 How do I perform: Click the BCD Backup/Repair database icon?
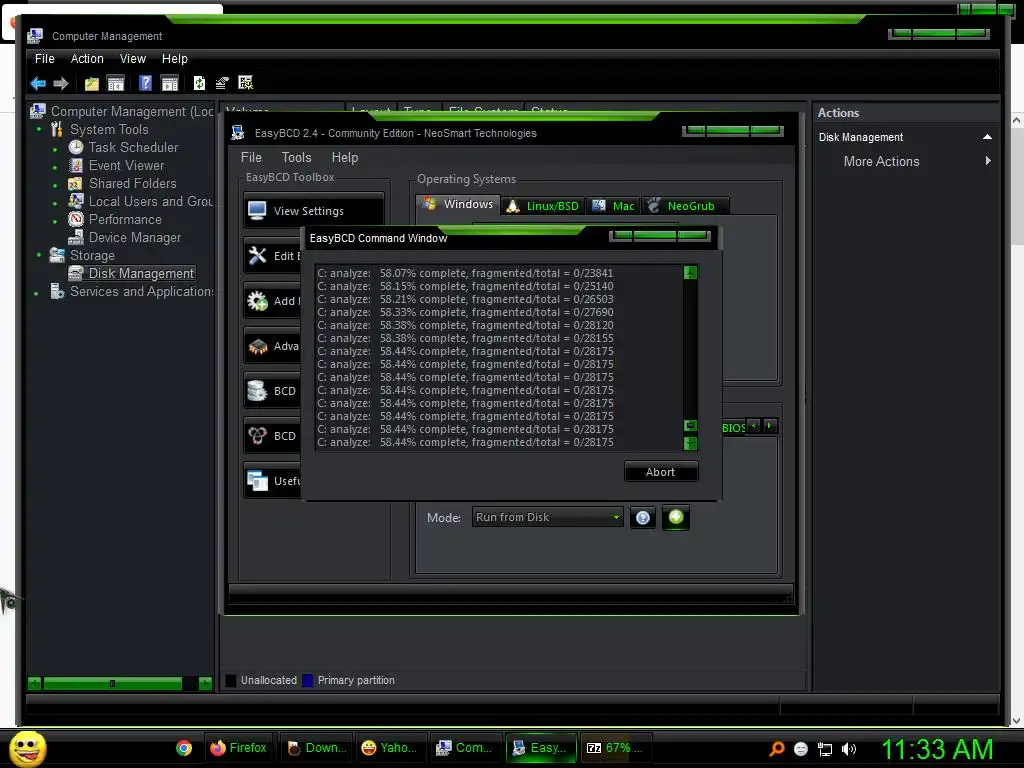[257, 391]
